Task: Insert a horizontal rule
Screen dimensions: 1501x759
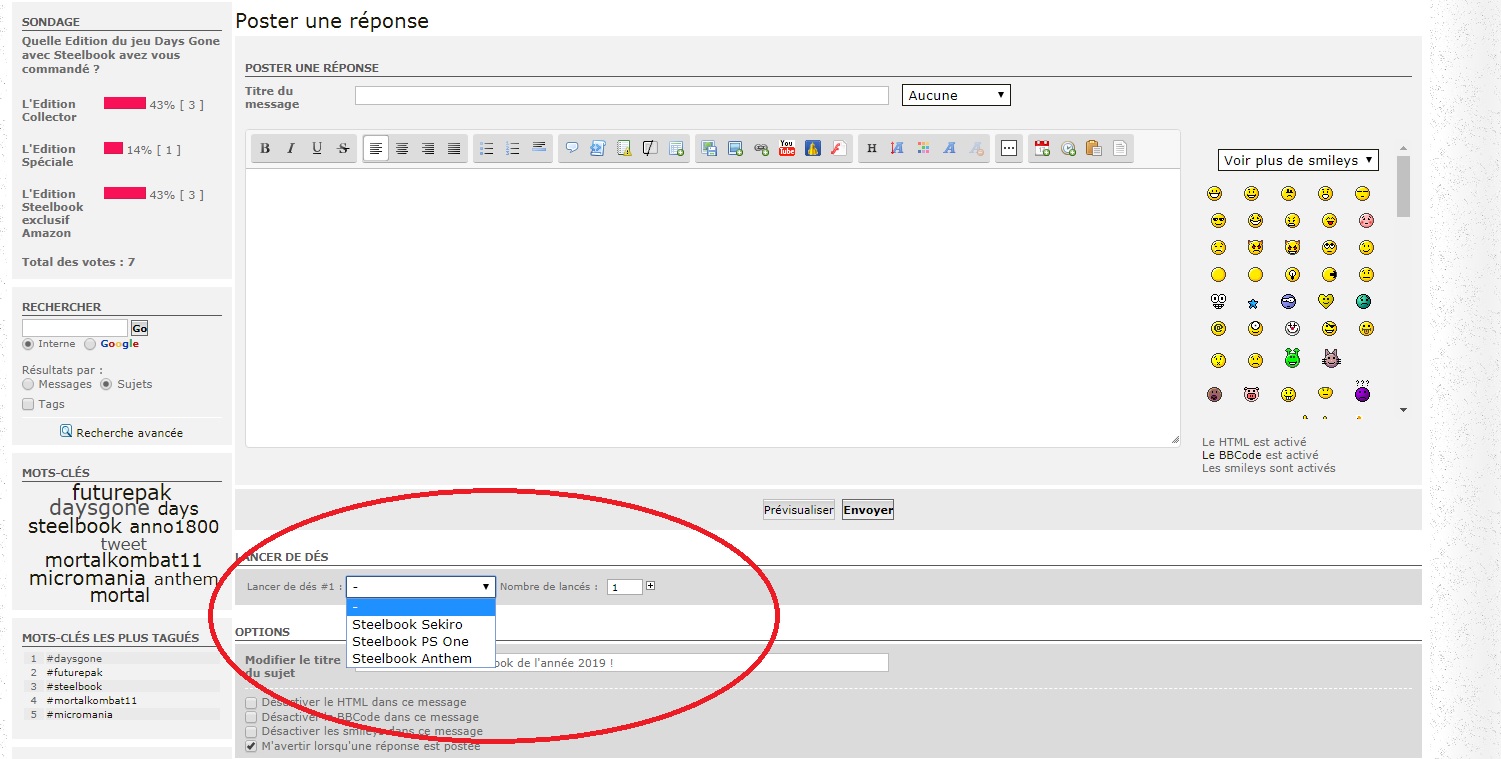Action: [539, 148]
